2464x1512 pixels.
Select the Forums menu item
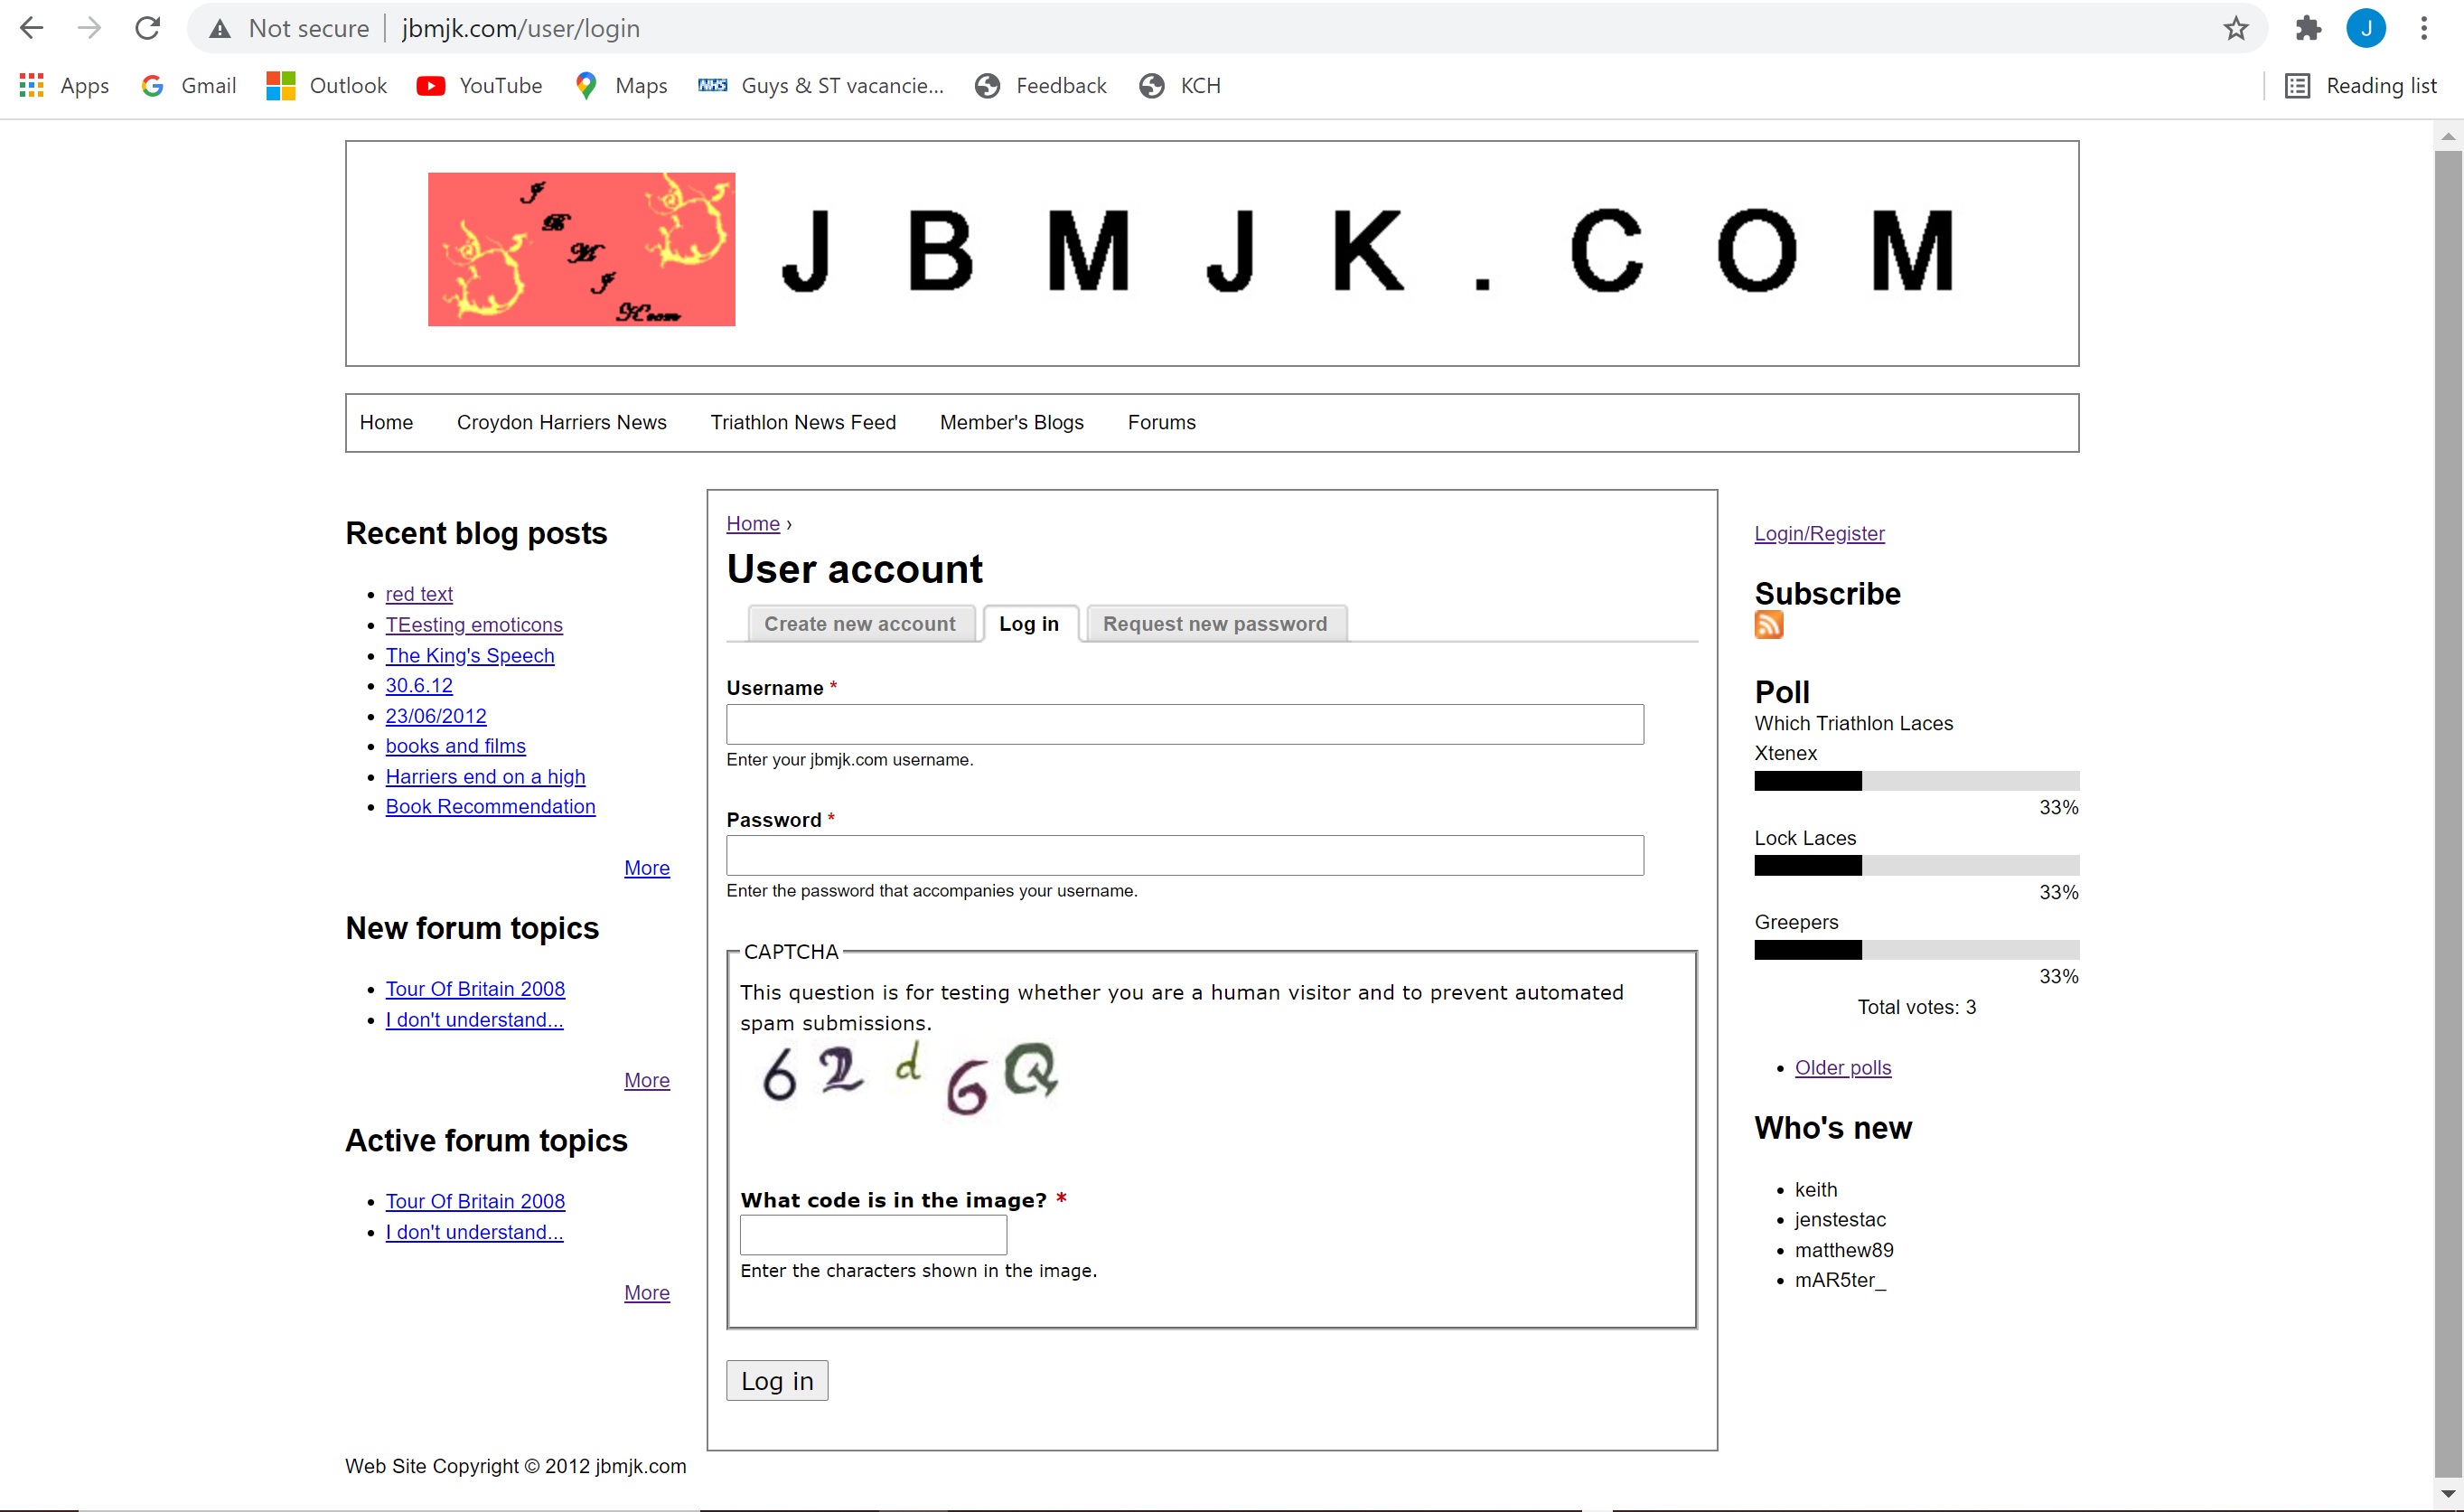tap(1162, 420)
